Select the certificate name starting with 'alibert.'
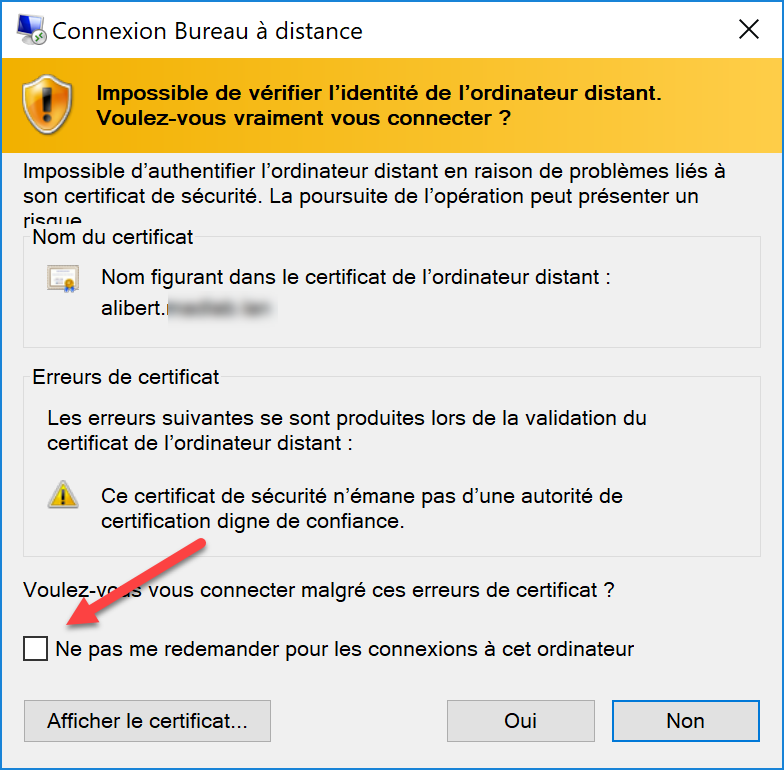Screen dimensions: 784x770 click(x=188, y=308)
